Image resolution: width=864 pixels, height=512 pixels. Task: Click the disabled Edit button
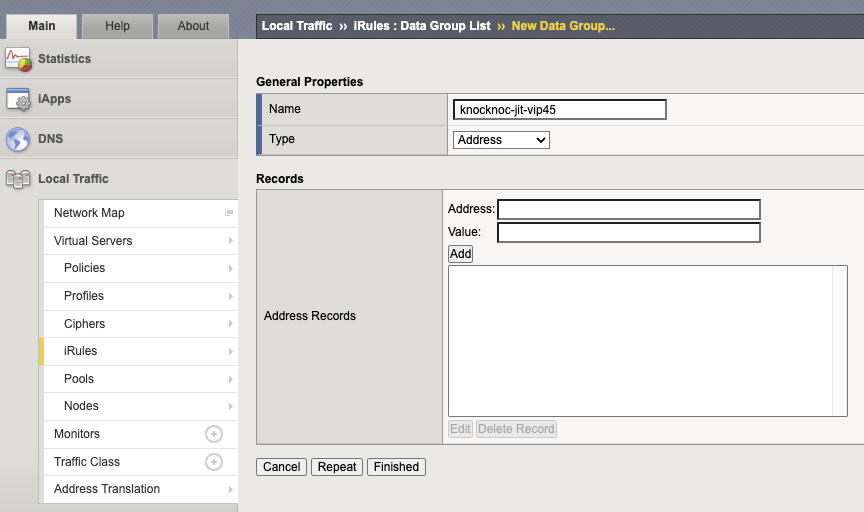pos(460,429)
